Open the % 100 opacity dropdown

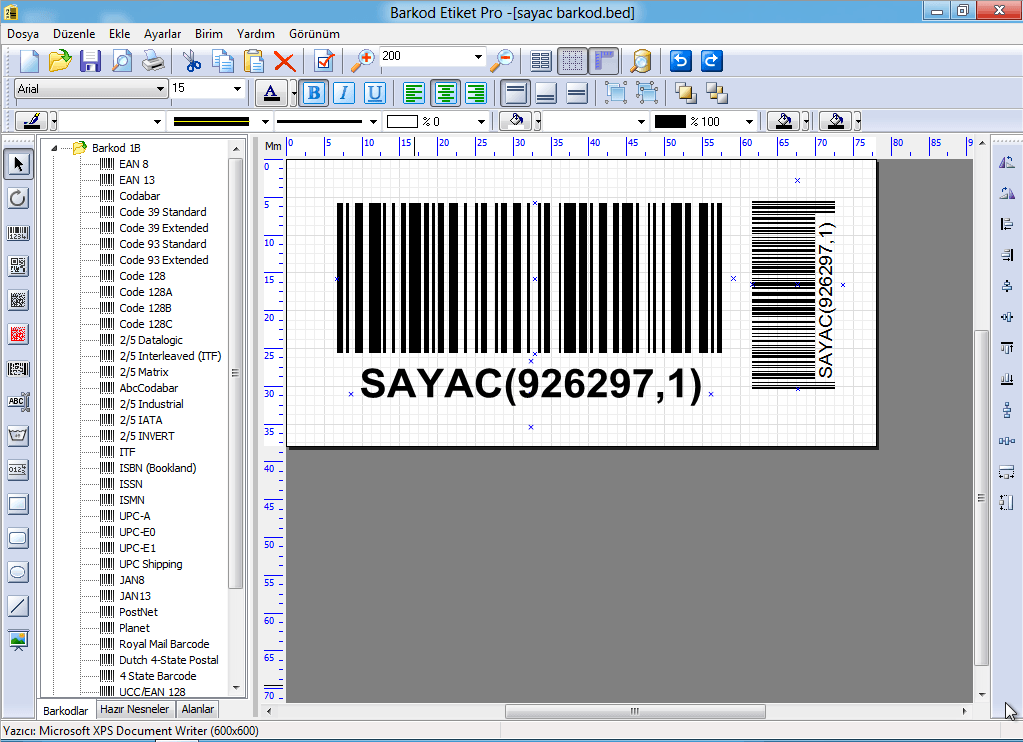(749, 121)
